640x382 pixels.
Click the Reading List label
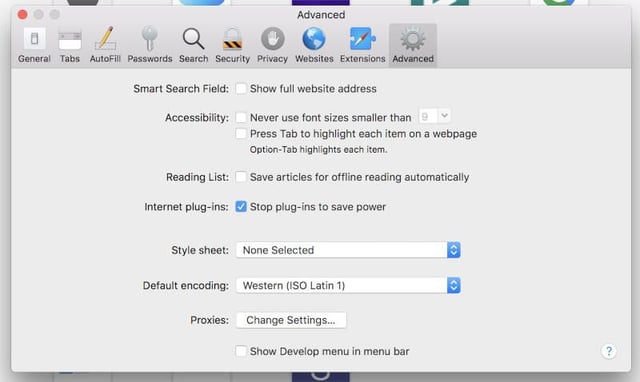tap(197, 177)
